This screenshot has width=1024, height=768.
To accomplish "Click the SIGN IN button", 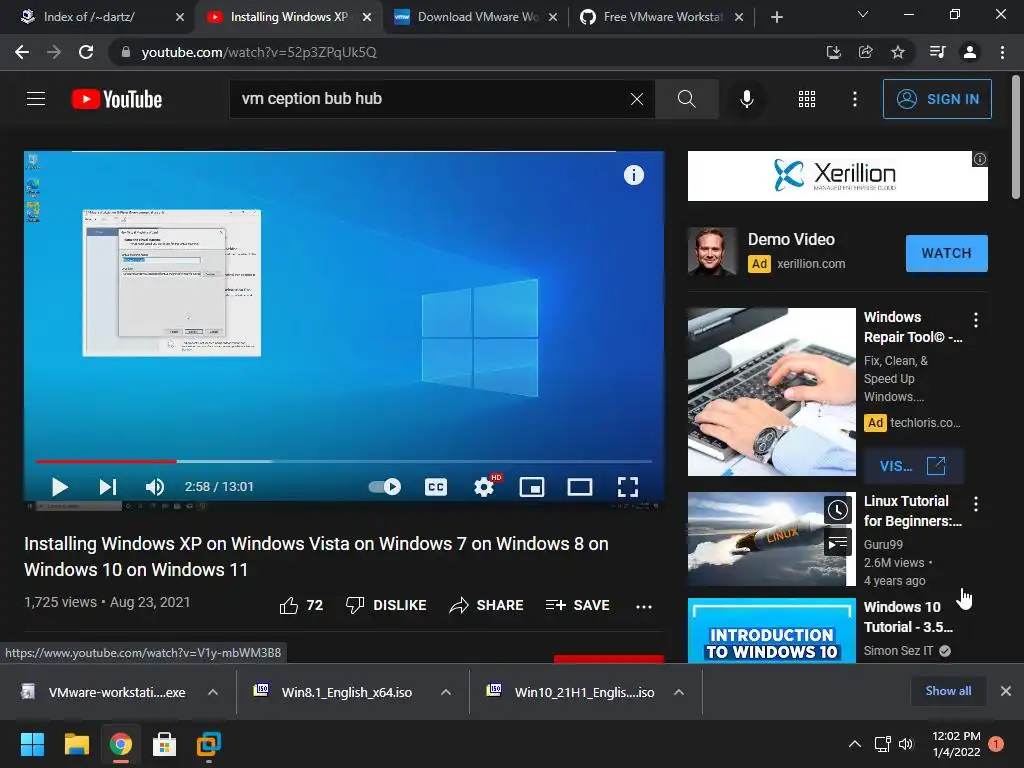I will pyautogui.click(x=937, y=99).
